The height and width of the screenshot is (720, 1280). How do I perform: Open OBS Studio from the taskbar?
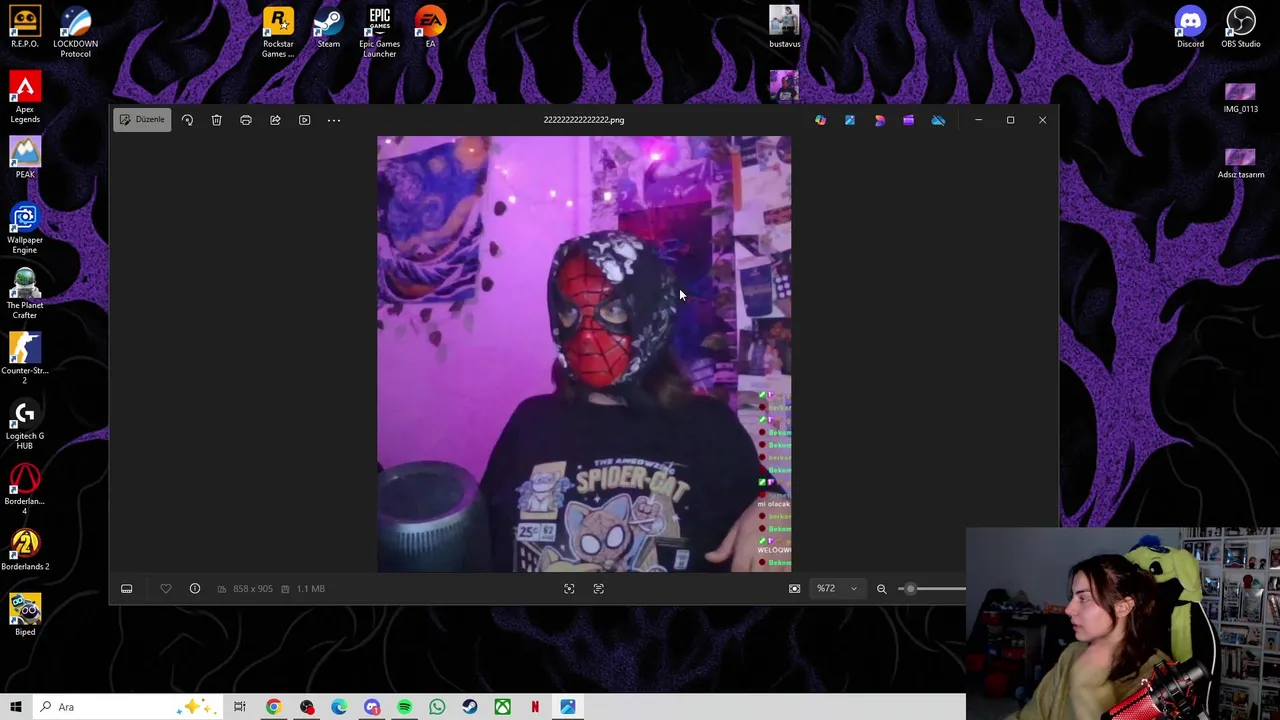pyautogui.click(x=306, y=707)
